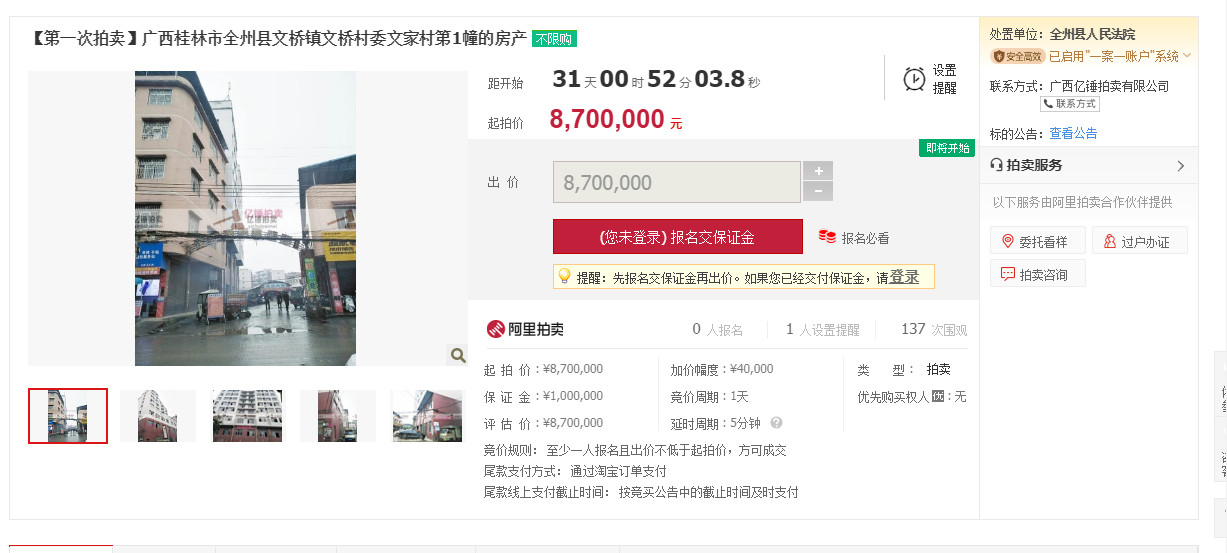Expand the 拍卖服务 section chevron
Viewport: 1227px width, 553px height.
coord(1181,166)
